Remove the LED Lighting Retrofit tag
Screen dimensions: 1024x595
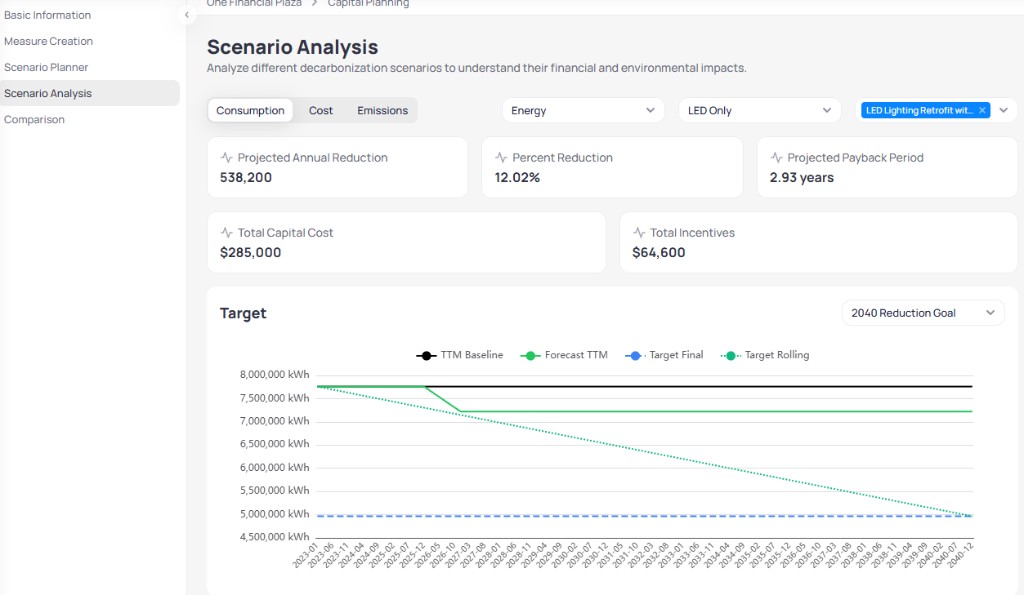(982, 110)
